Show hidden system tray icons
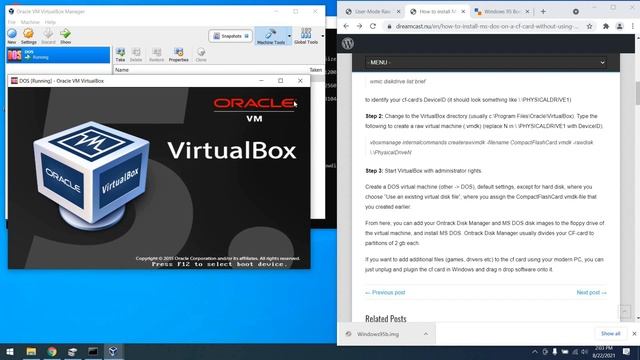 coord(535,351)
